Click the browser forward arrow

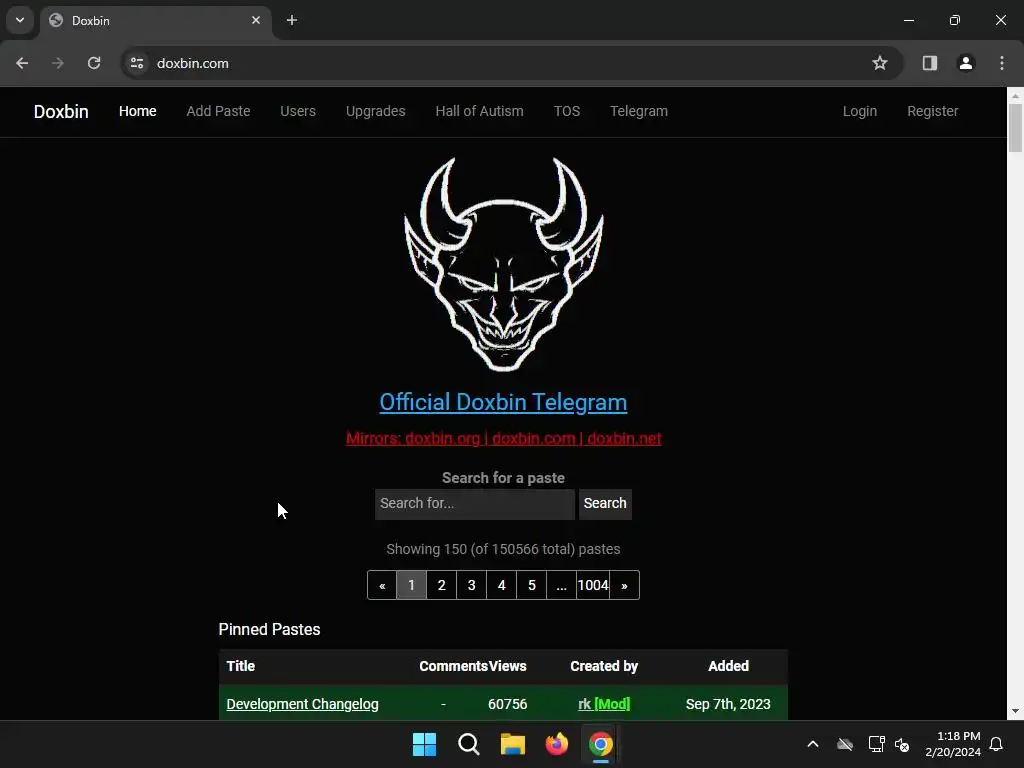58,63
